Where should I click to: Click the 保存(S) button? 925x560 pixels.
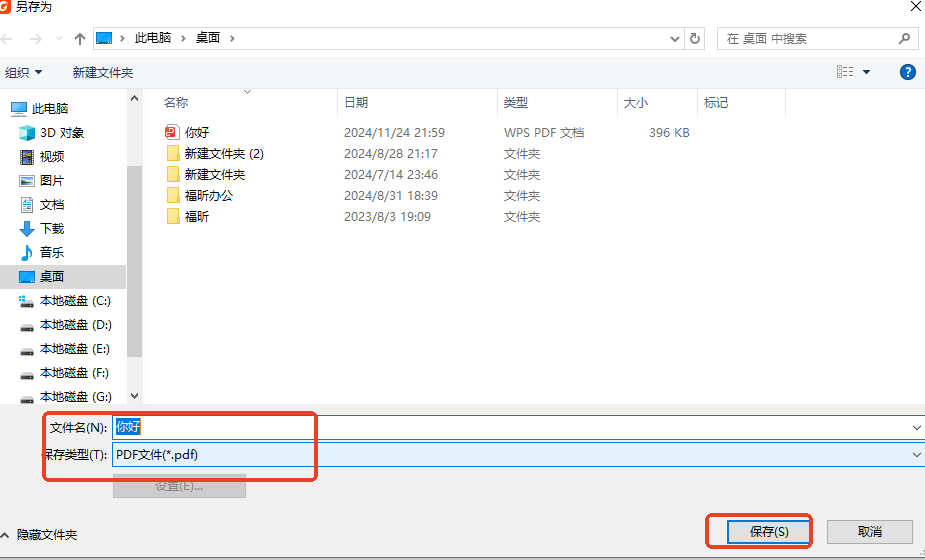click(x=759, y=532)
